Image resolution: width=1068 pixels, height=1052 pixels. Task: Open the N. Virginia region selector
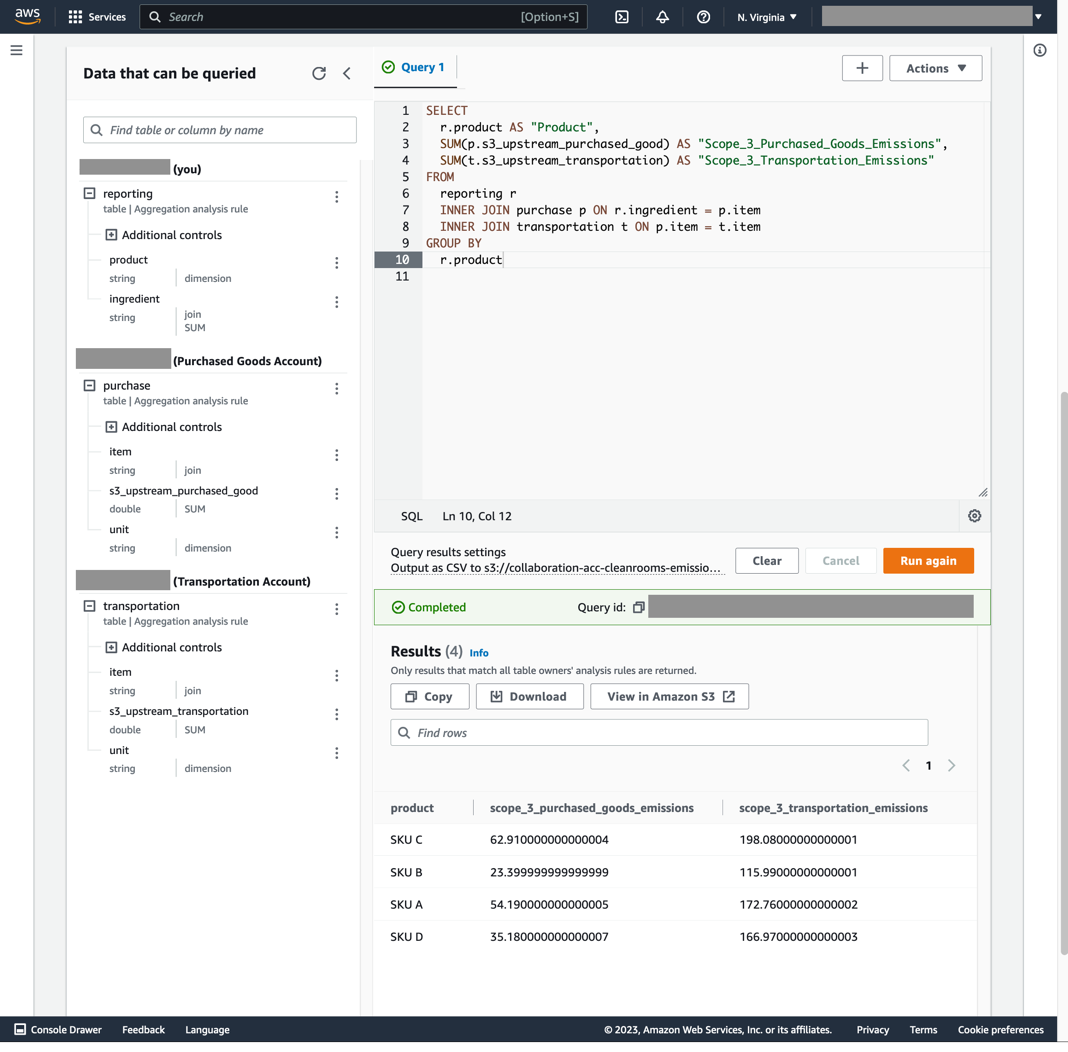pos(765,17)
